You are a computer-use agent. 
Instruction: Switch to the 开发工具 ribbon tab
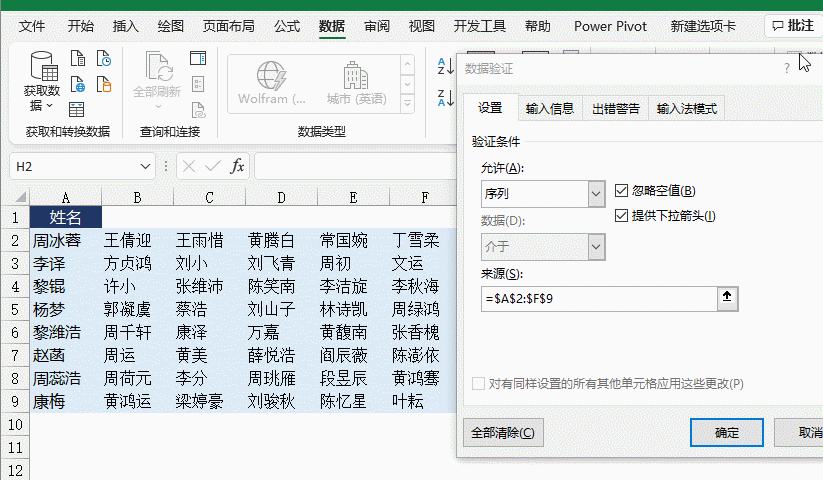480,26
